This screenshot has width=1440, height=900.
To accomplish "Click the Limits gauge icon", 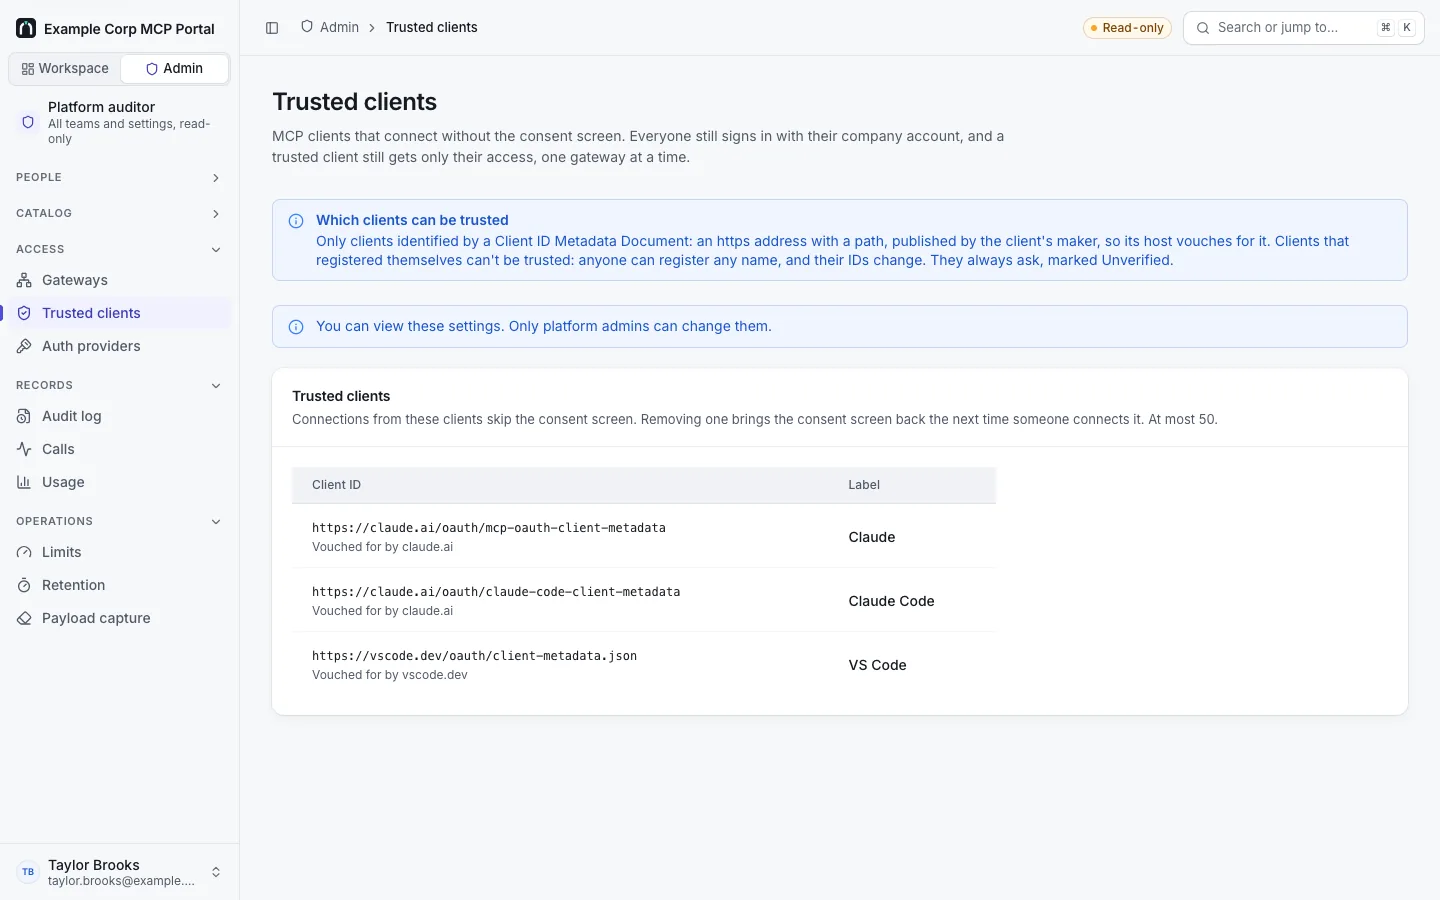I will pos(24,552).
